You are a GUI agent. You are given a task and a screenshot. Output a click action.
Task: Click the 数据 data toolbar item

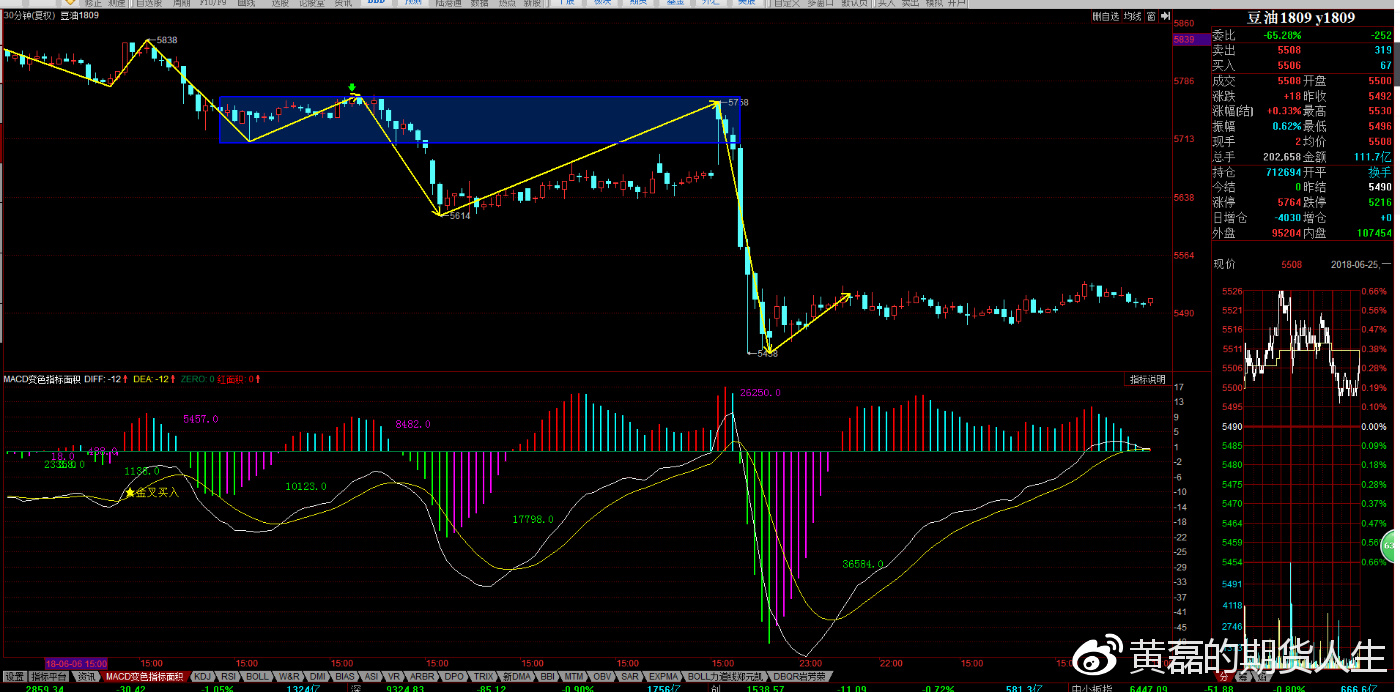pyautogui.click(x=479, y=4)
